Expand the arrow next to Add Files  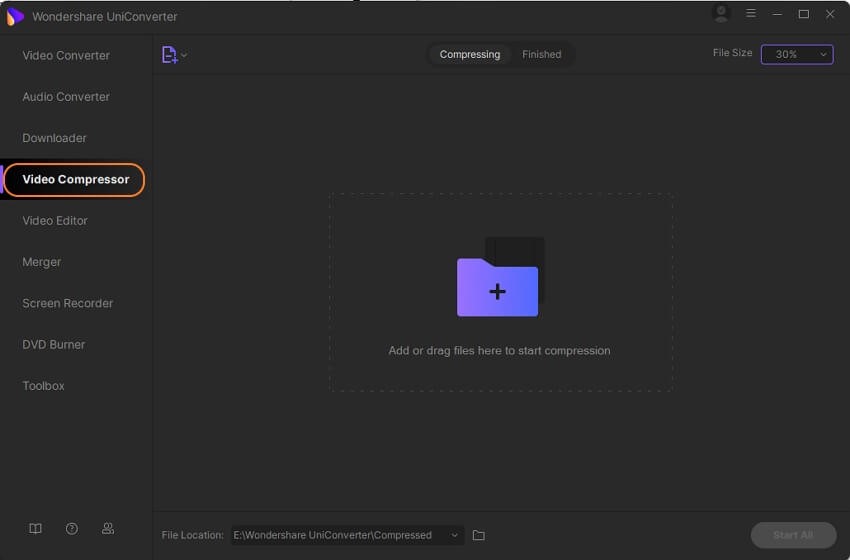pyautogui.click(x=185, y=56)
